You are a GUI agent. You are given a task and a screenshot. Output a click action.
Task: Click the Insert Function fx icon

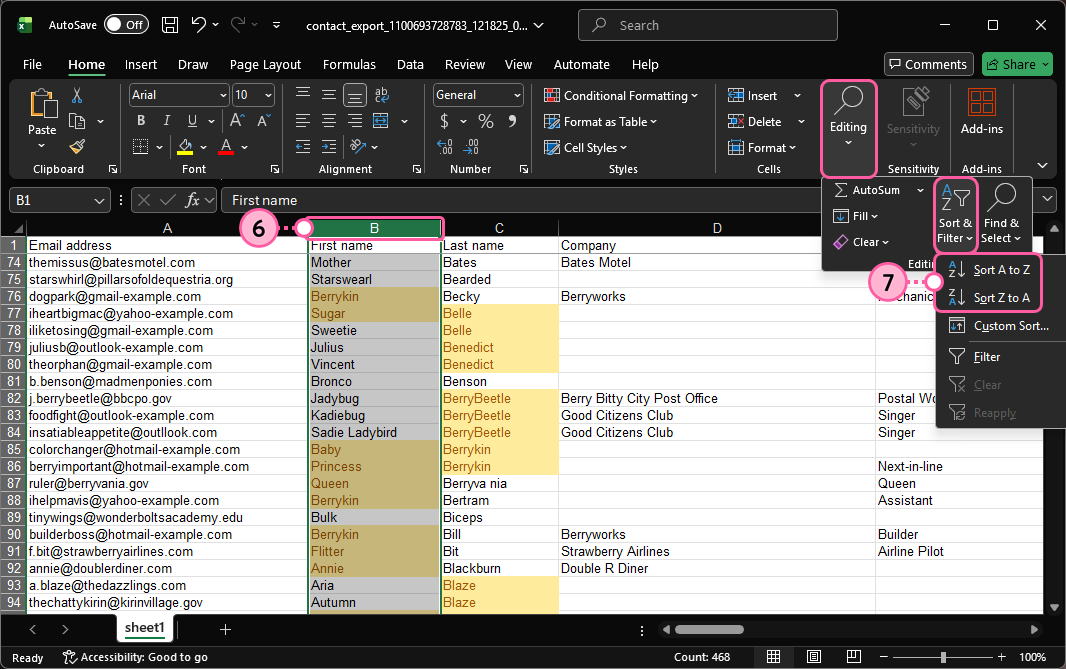194,200
